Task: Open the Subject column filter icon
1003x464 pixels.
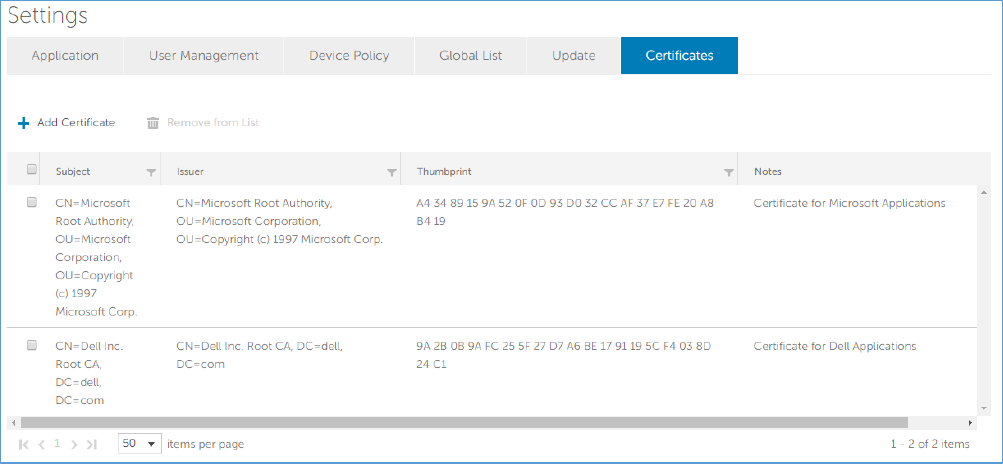Action: click(151, 172)
